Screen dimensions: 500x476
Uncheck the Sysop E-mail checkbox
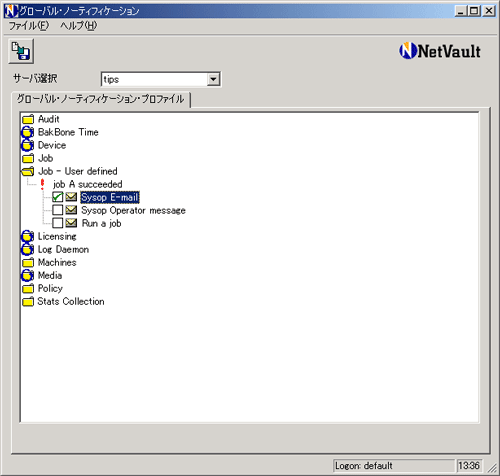[57, 197]
